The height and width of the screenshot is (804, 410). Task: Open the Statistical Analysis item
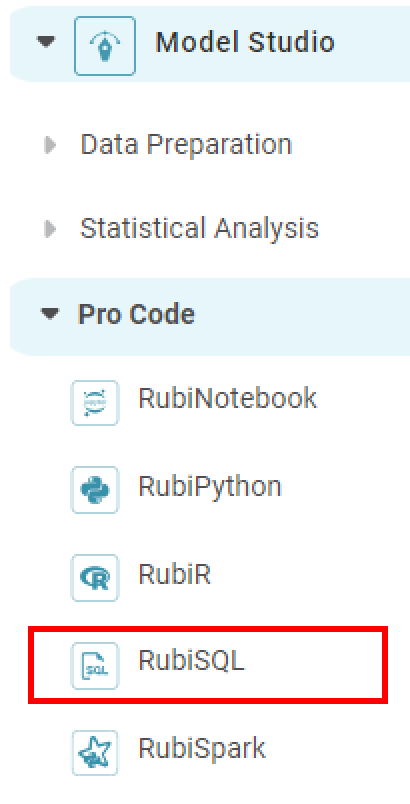(199, 229)
